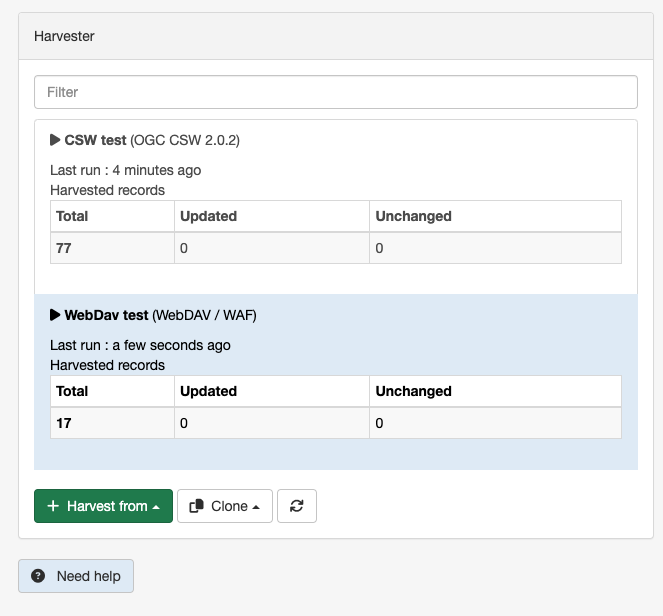
Task: Open the Clone dropdown caret
Action: click(256, 507)
